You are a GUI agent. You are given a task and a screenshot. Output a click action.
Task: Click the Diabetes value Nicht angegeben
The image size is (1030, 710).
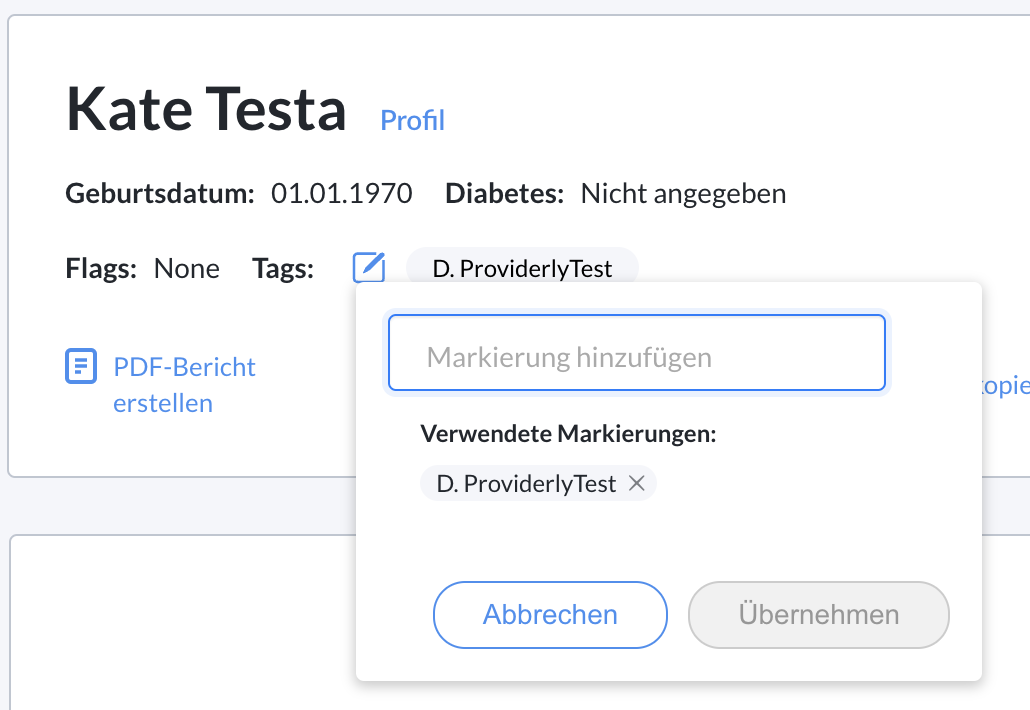point(683,194)
